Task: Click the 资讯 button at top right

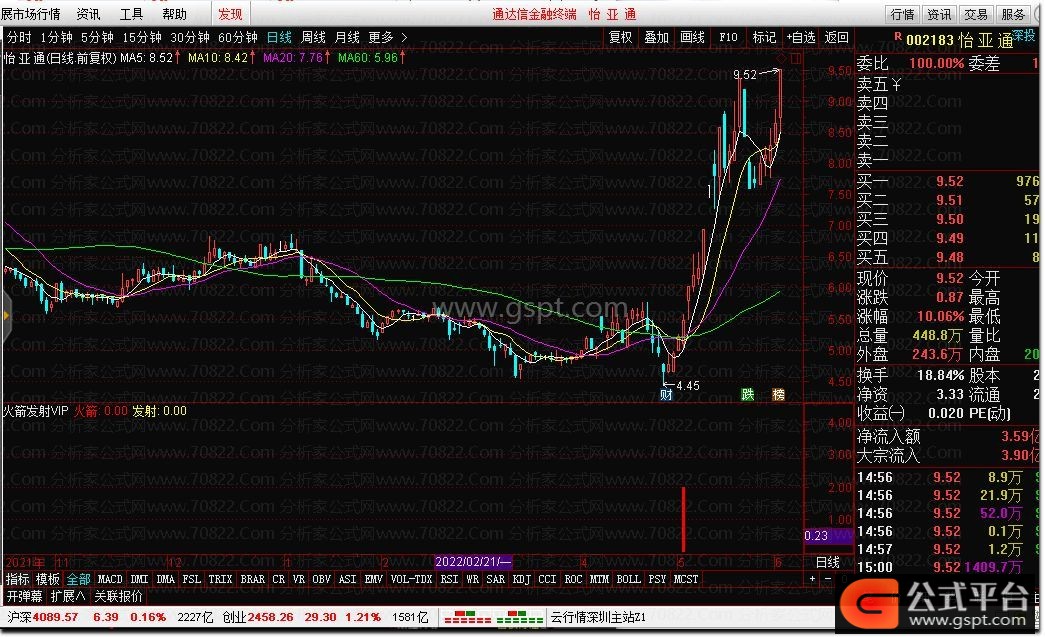Action: pos(939,14)
